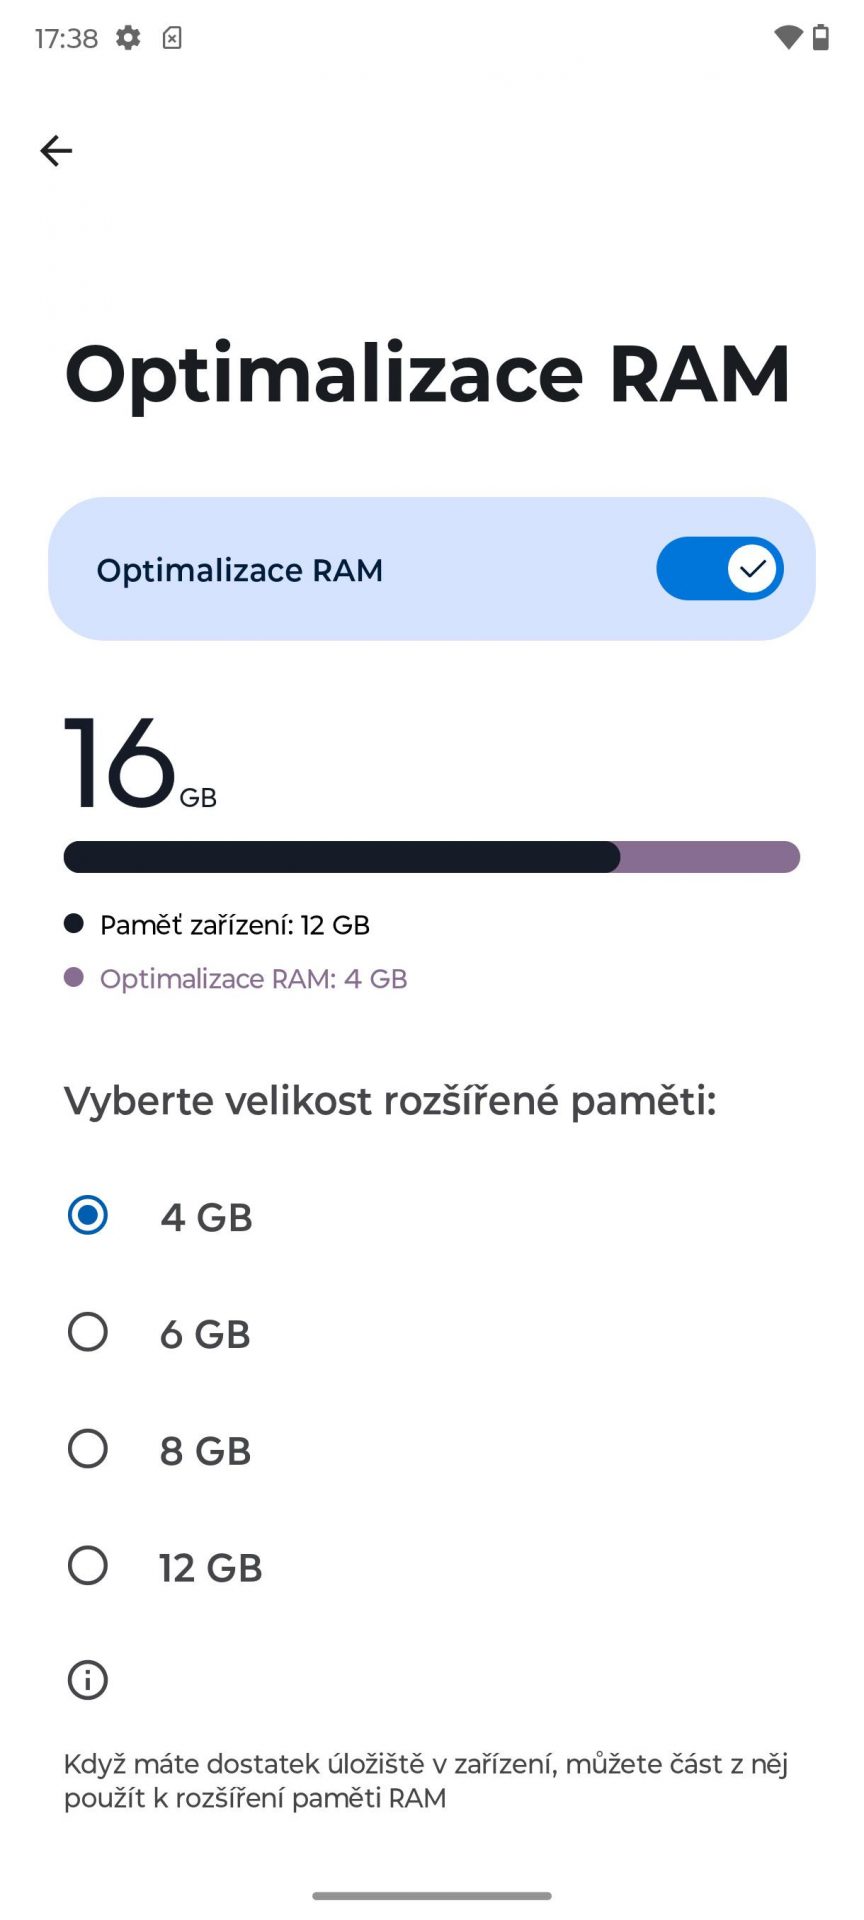The width and height of the screenshot is (864, 1920).
Task: Choose the 8 GB radio option
Action: [x=88, y=1449]
